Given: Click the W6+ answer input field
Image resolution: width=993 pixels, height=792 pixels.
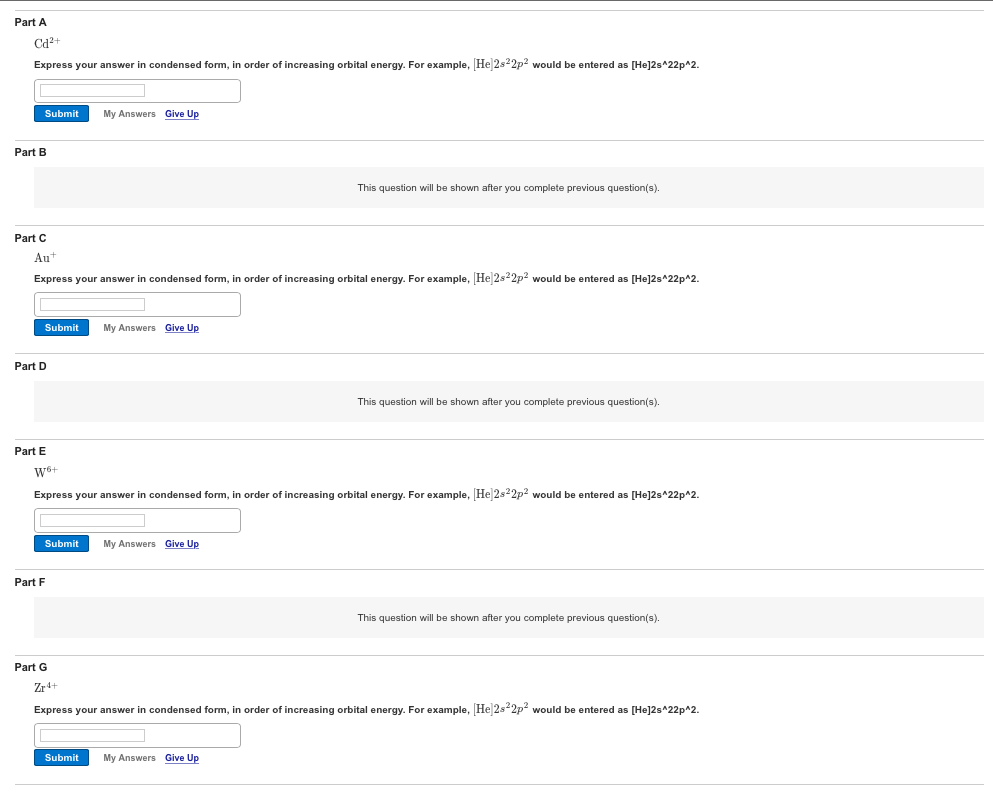Looking at the screenshot, I should click(92, 520).
